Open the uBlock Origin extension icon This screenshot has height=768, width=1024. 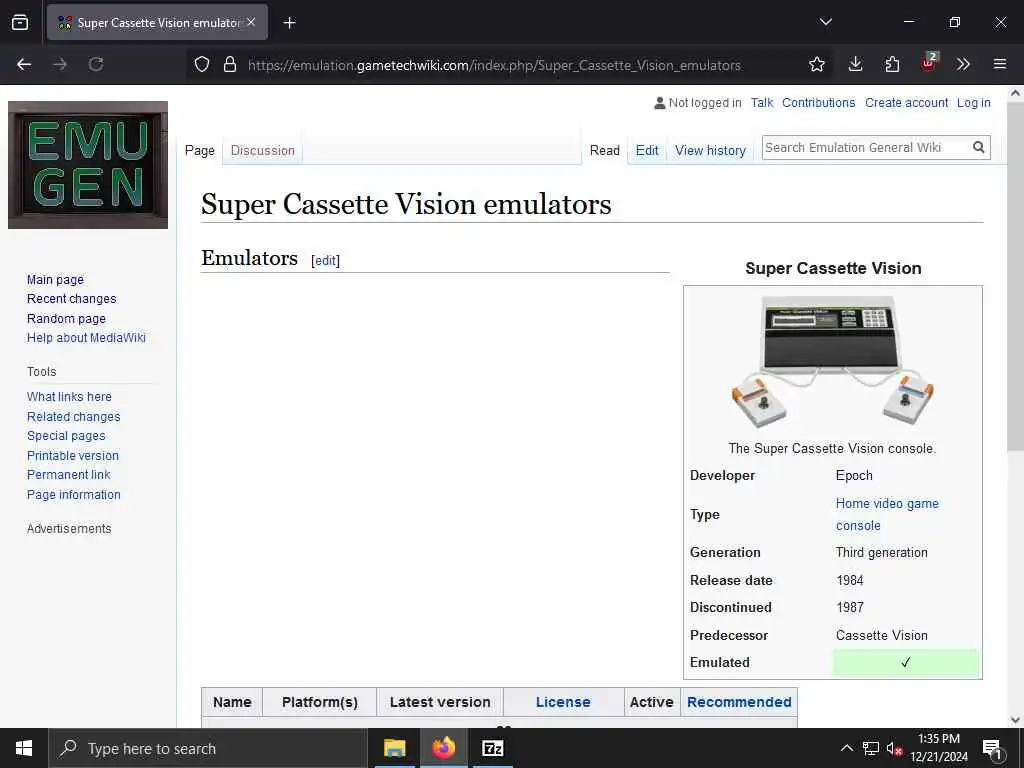tap(929, 63)
